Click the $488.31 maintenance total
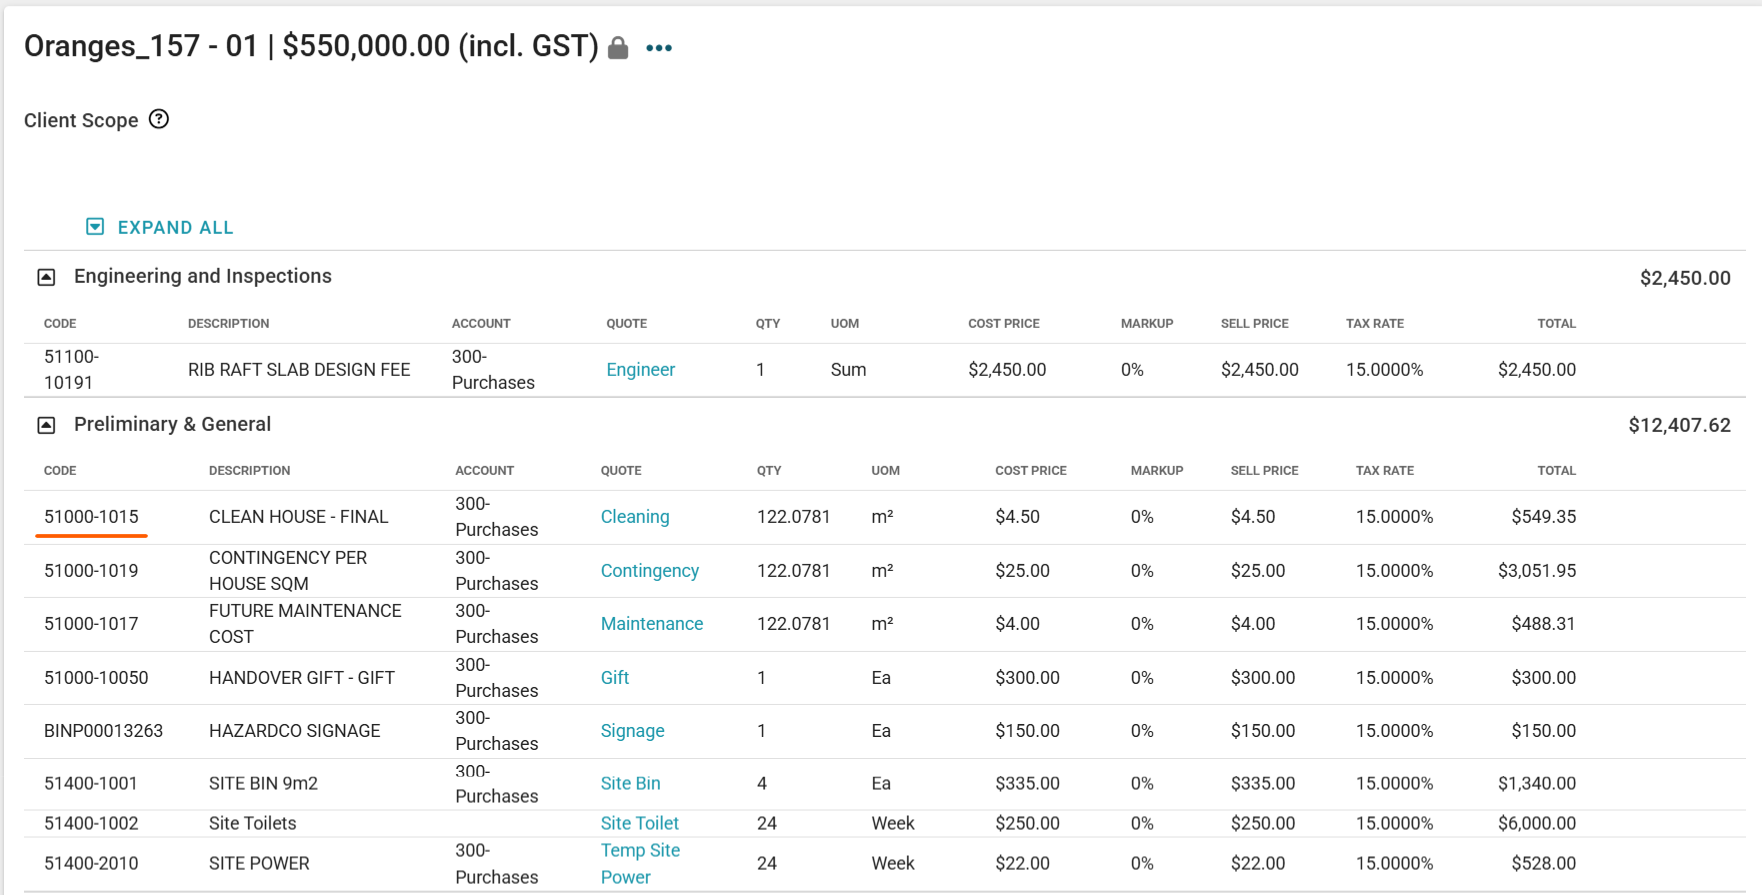The image size is (1762, 895). point(1544,623)
